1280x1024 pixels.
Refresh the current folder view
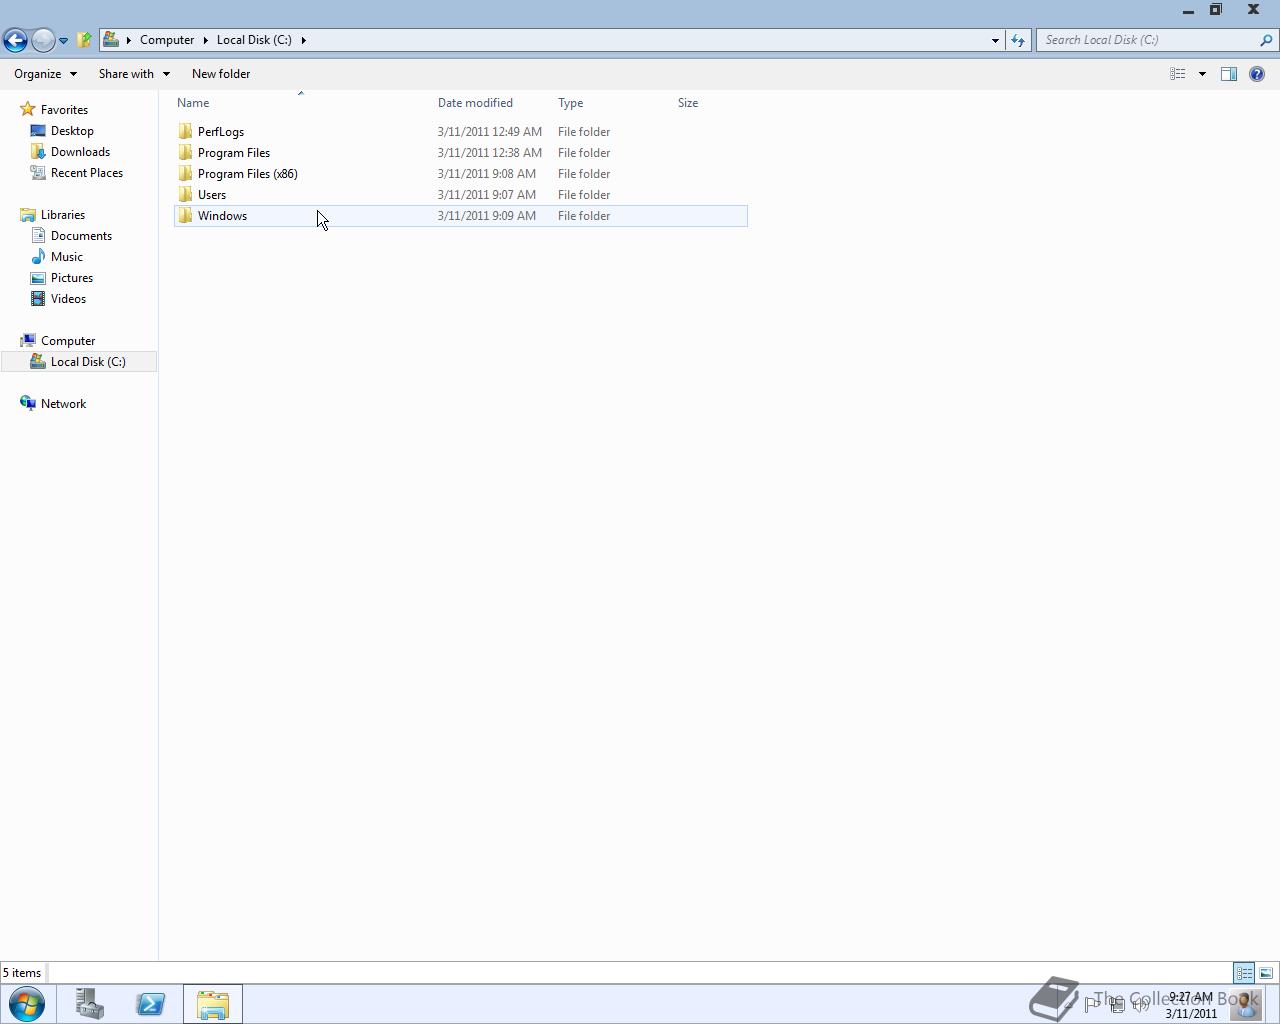point(1018,40)
